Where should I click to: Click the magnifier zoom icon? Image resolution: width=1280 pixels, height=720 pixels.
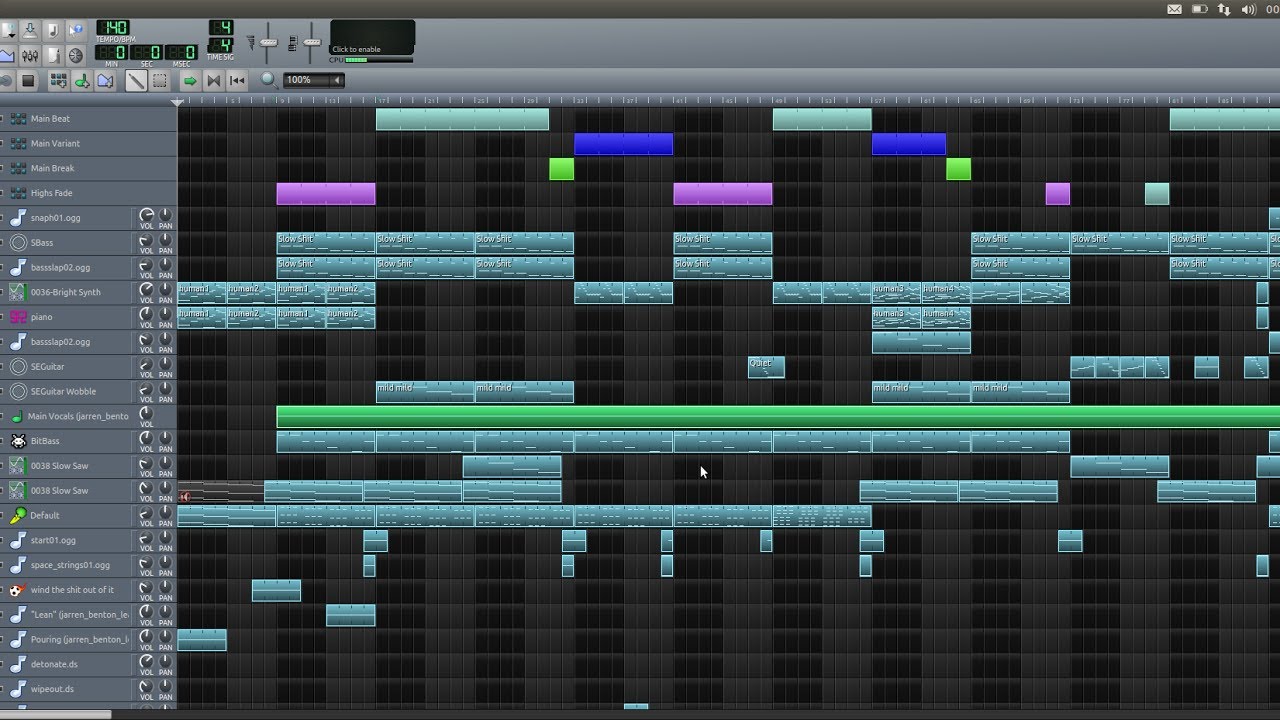point(268,80)
